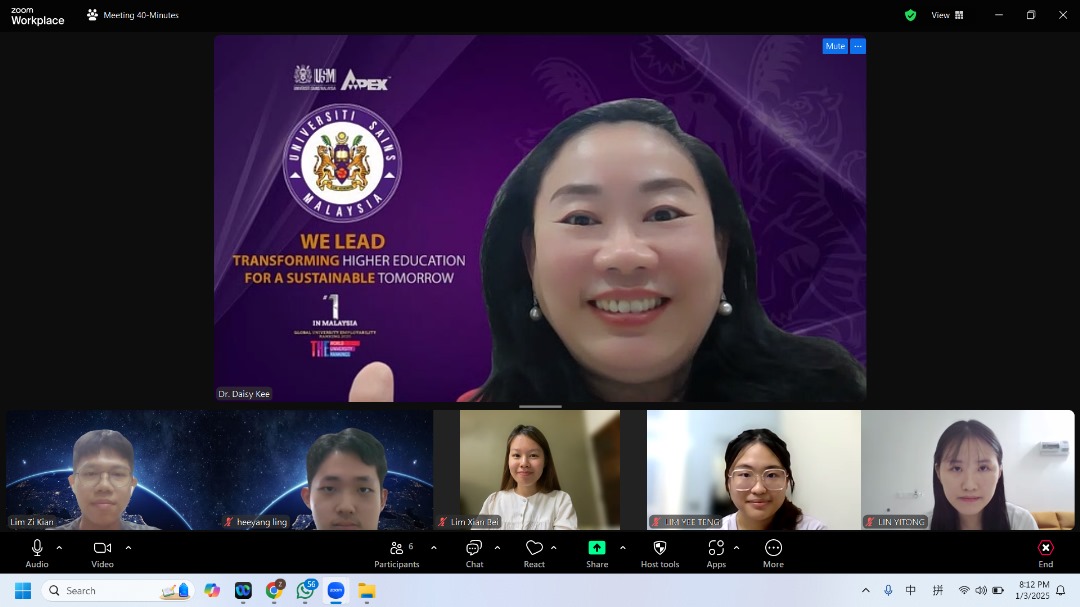Expand share options arrow
The height and width of the screenshot is (607, 1080).
tap(623, 548)
